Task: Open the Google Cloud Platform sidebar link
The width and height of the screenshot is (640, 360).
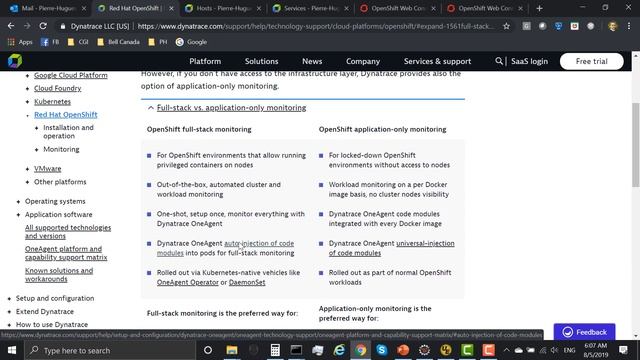Action: point(71,76)
